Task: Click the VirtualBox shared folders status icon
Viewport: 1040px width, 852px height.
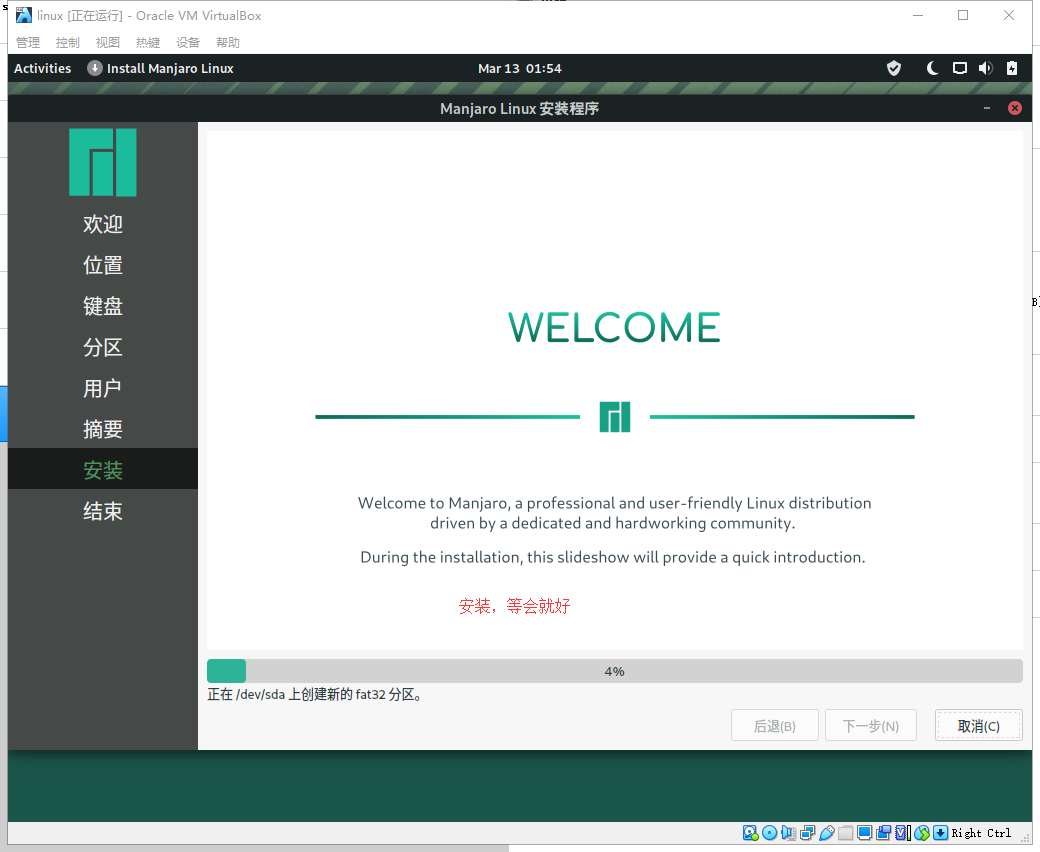Action: (846, 833)
